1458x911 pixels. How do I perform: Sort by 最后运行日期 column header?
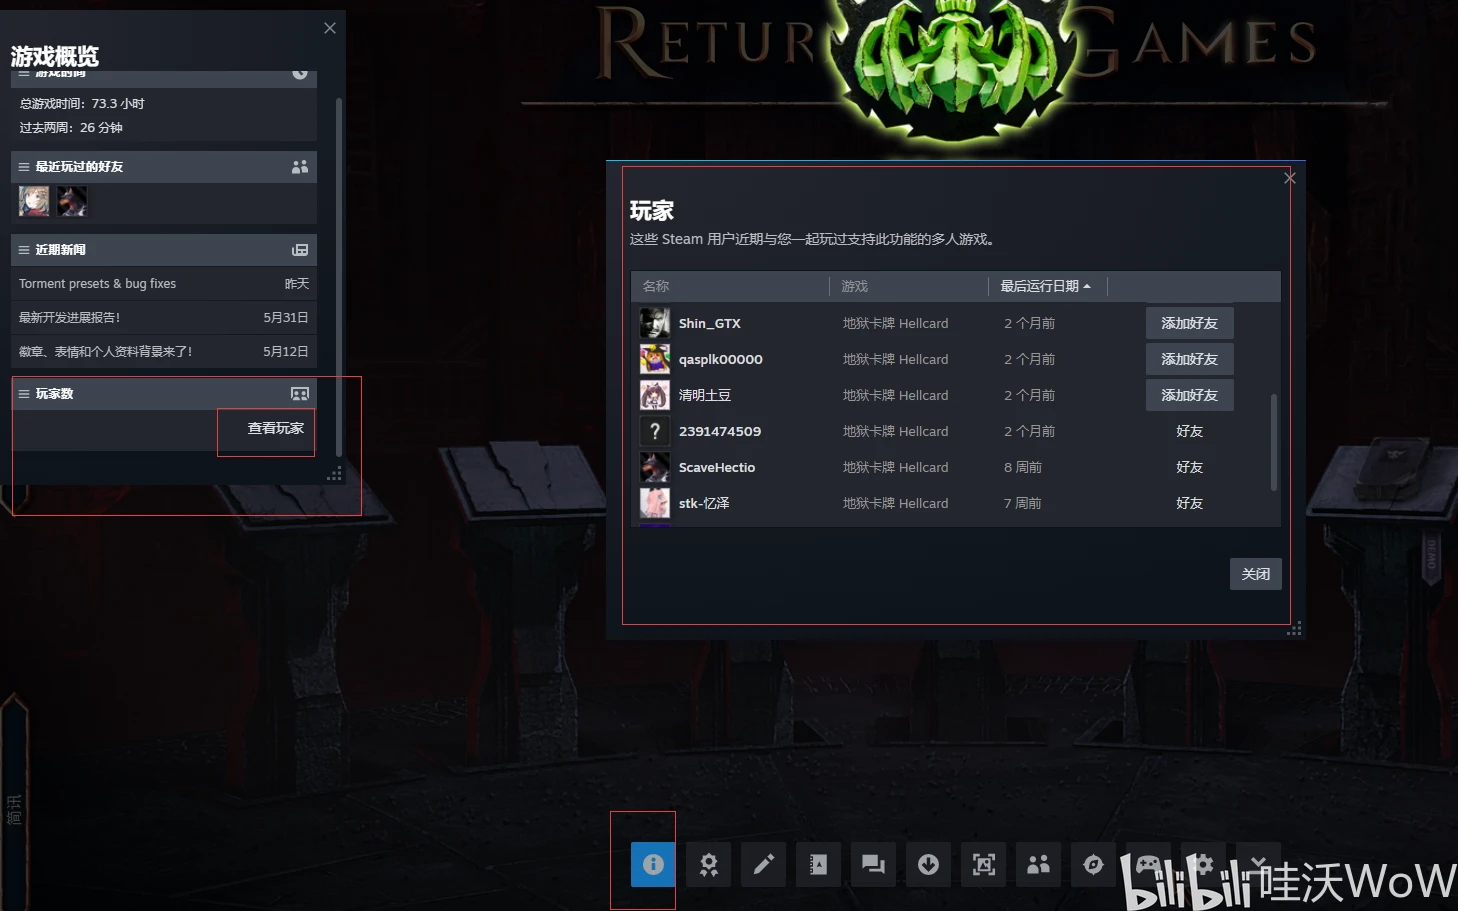coord(1045,286)
